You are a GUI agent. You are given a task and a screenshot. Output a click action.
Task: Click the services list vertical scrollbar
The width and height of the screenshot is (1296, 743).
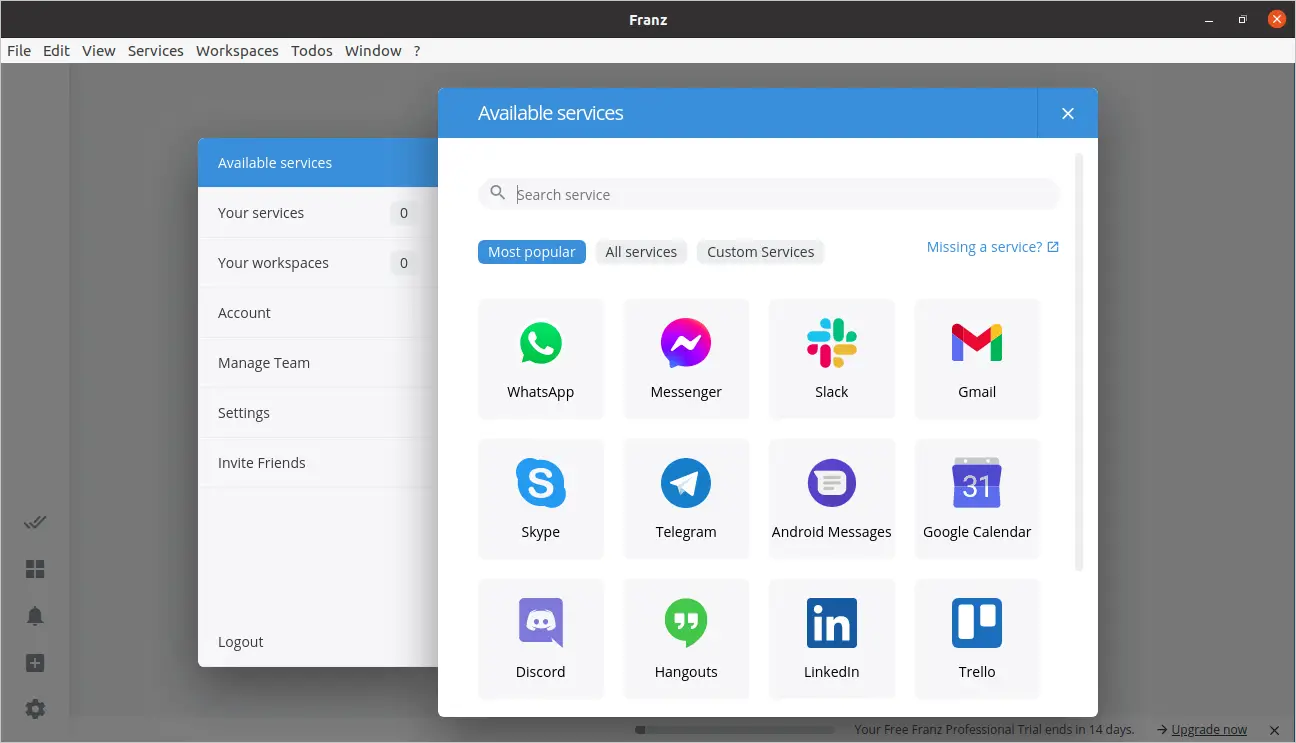[1079, 361]
